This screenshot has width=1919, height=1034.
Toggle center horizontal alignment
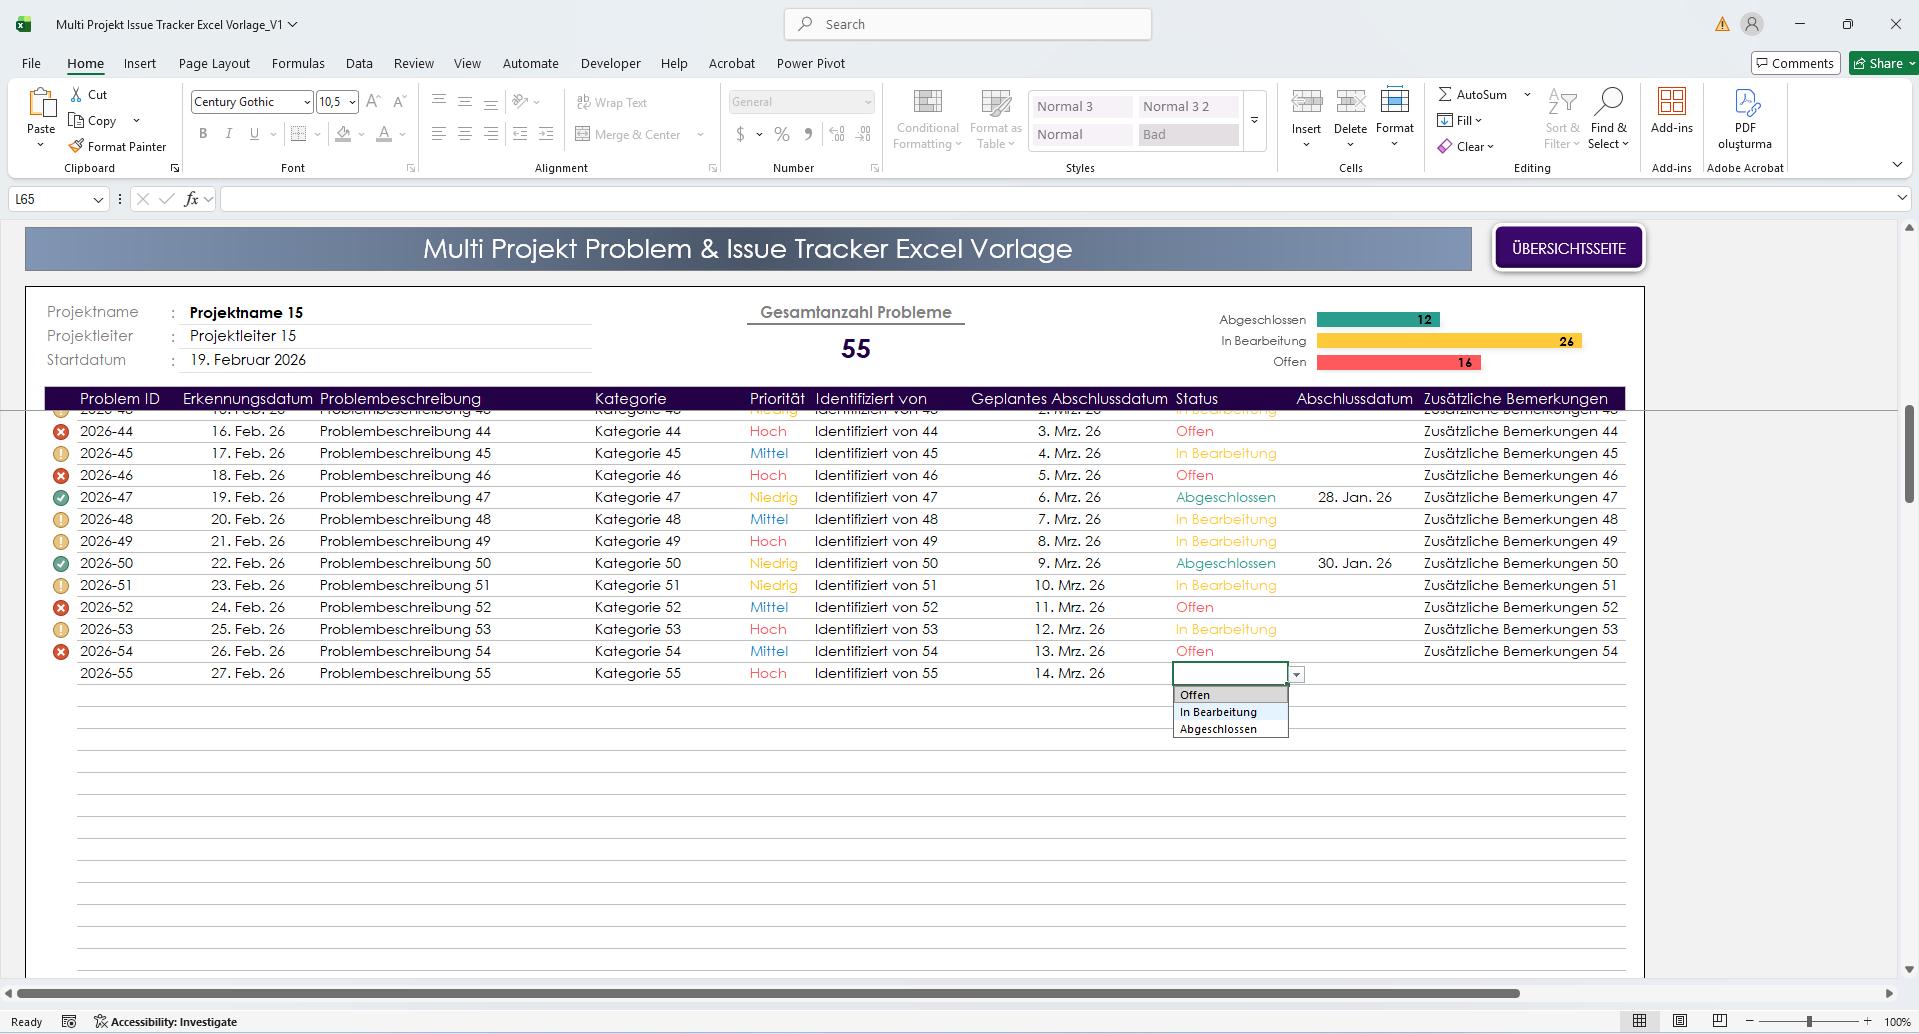tap(464, 134)
